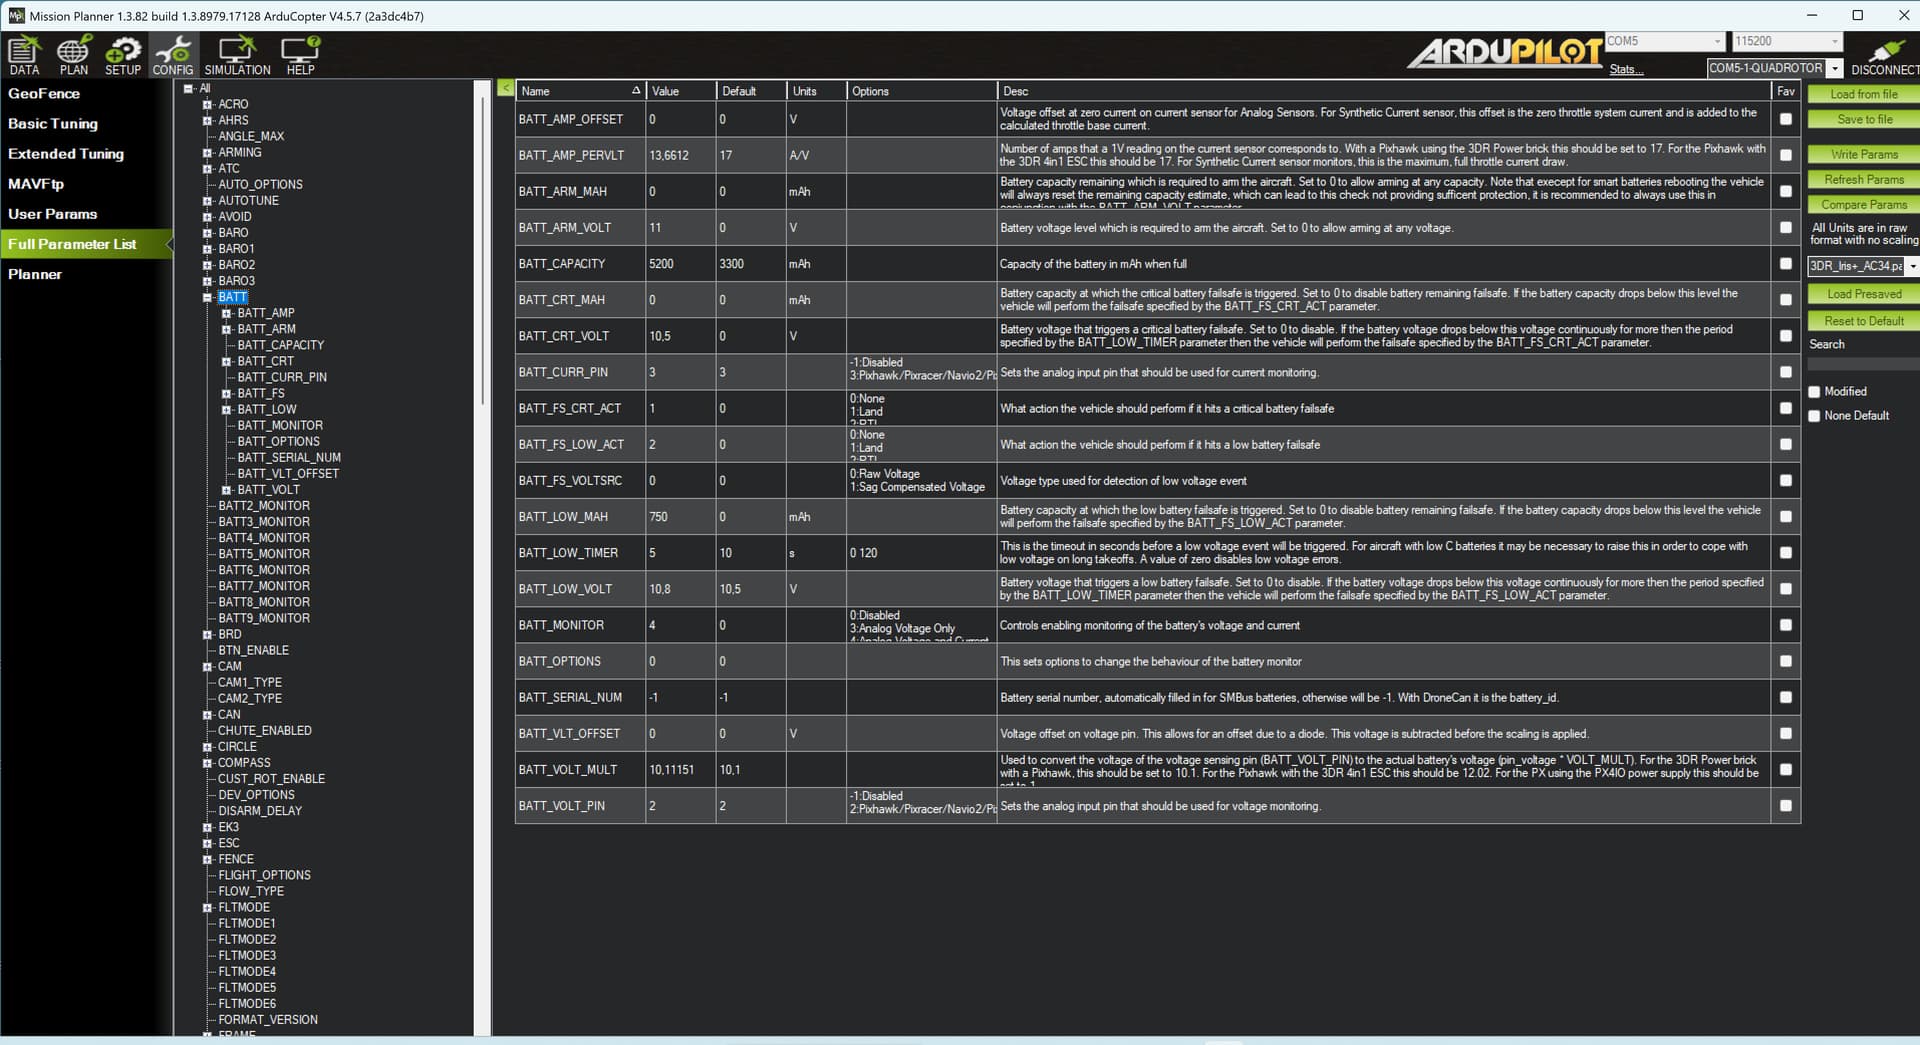1920x1045 pixels.
Task: Open the User Params page
Action: 53,214
